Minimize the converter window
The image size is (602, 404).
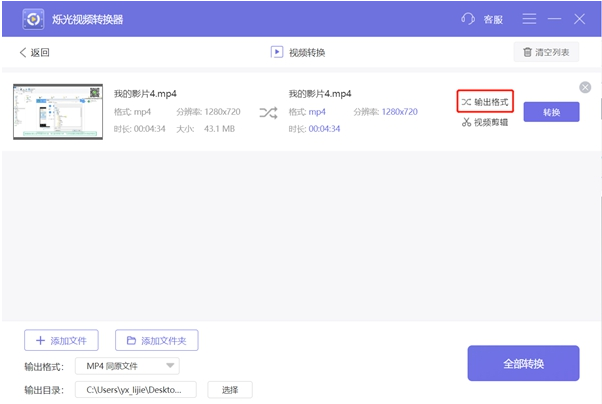pos(554,19)
